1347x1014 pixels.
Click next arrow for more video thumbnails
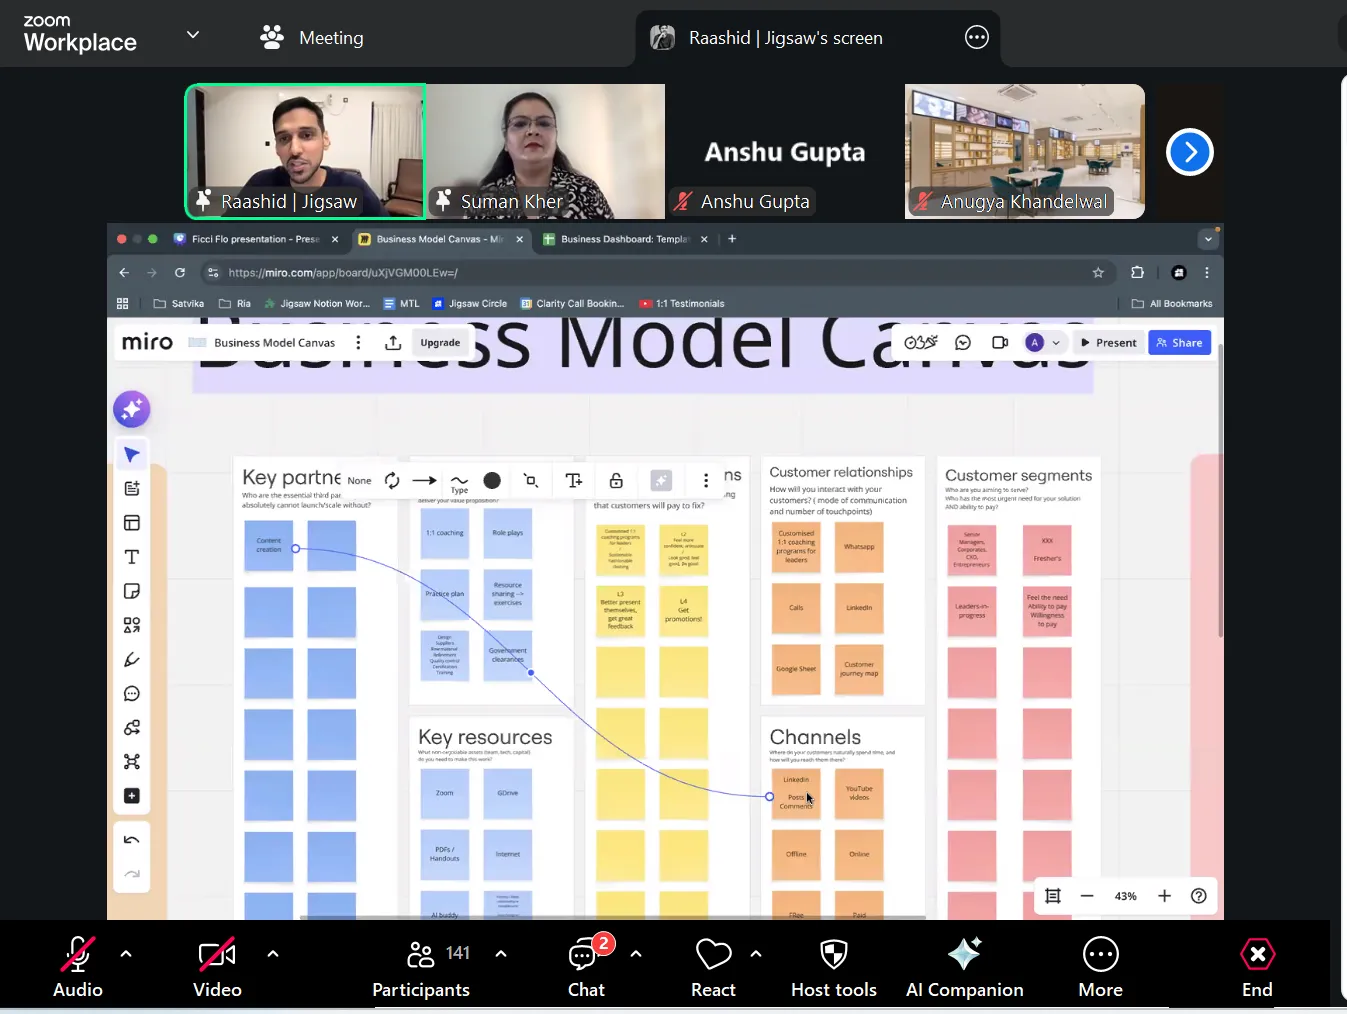tap(1189, 152)
